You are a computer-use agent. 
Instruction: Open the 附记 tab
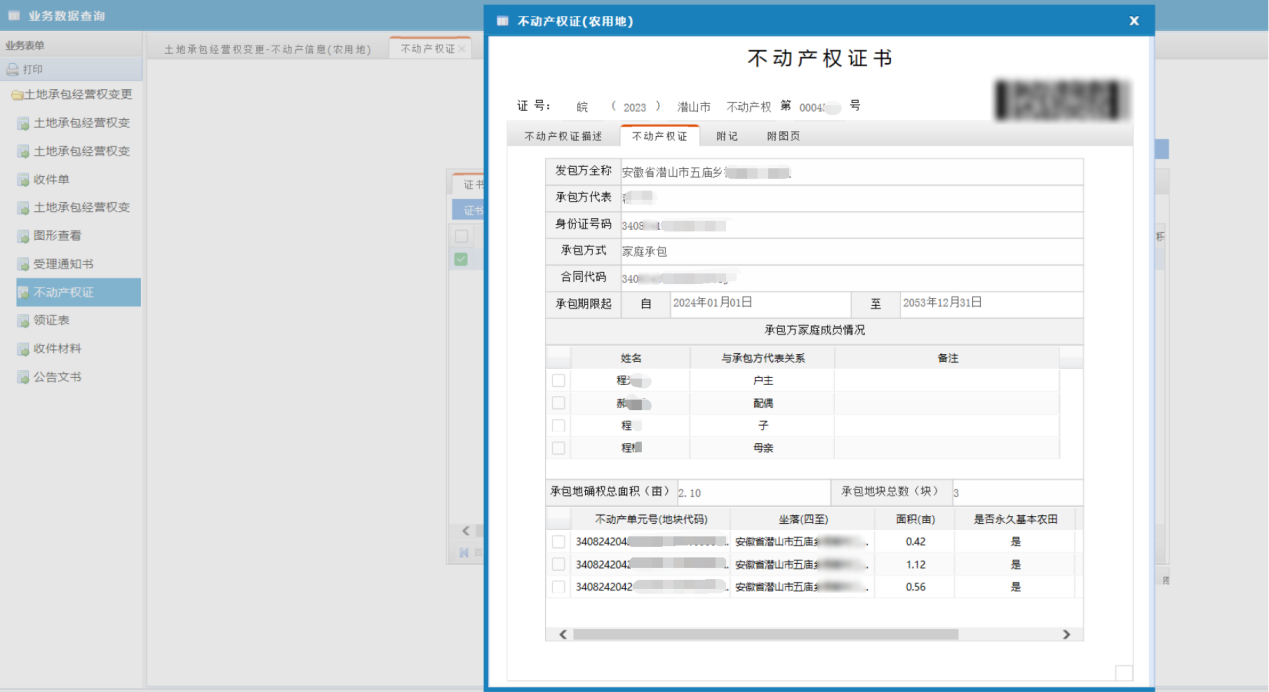[x=727, y=137]
